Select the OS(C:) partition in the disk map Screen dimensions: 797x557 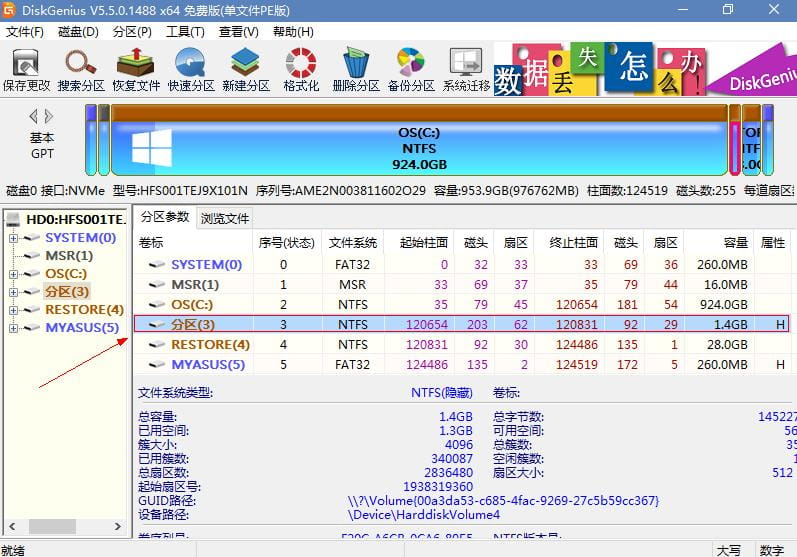(419, 140)
